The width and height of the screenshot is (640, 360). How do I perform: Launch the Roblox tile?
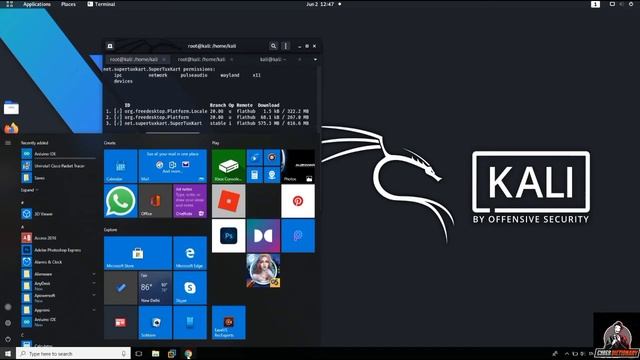point(229,201)
